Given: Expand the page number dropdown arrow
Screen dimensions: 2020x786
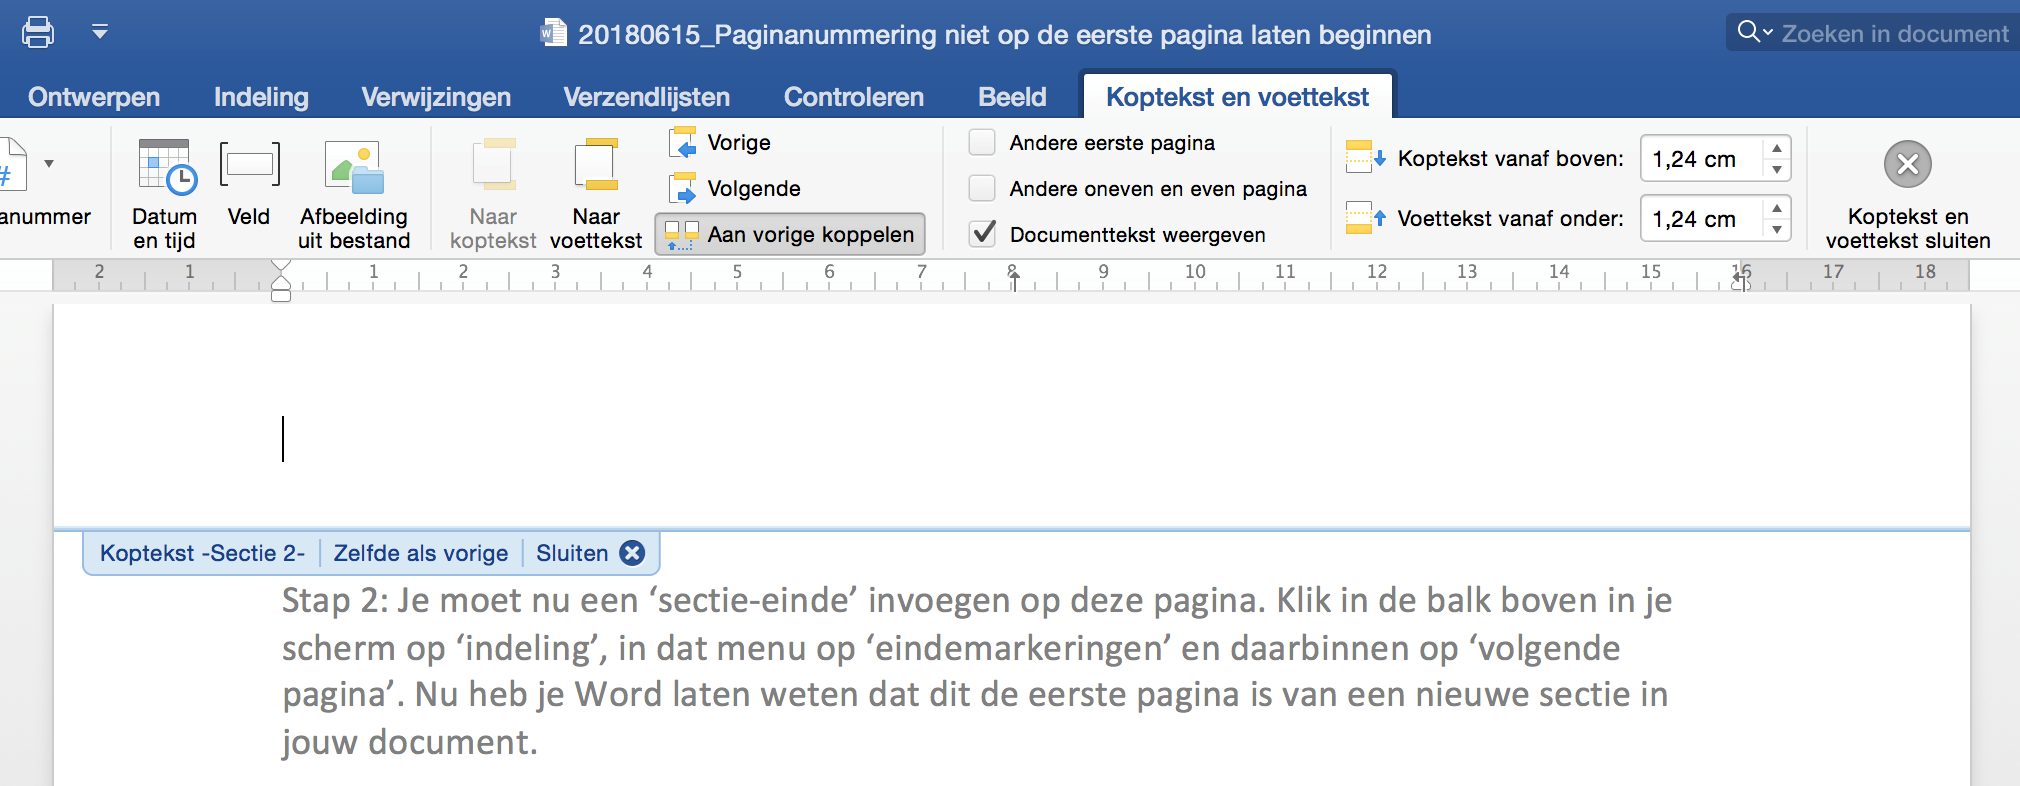Looking at the screenshot, I should [x=49, y=163].
